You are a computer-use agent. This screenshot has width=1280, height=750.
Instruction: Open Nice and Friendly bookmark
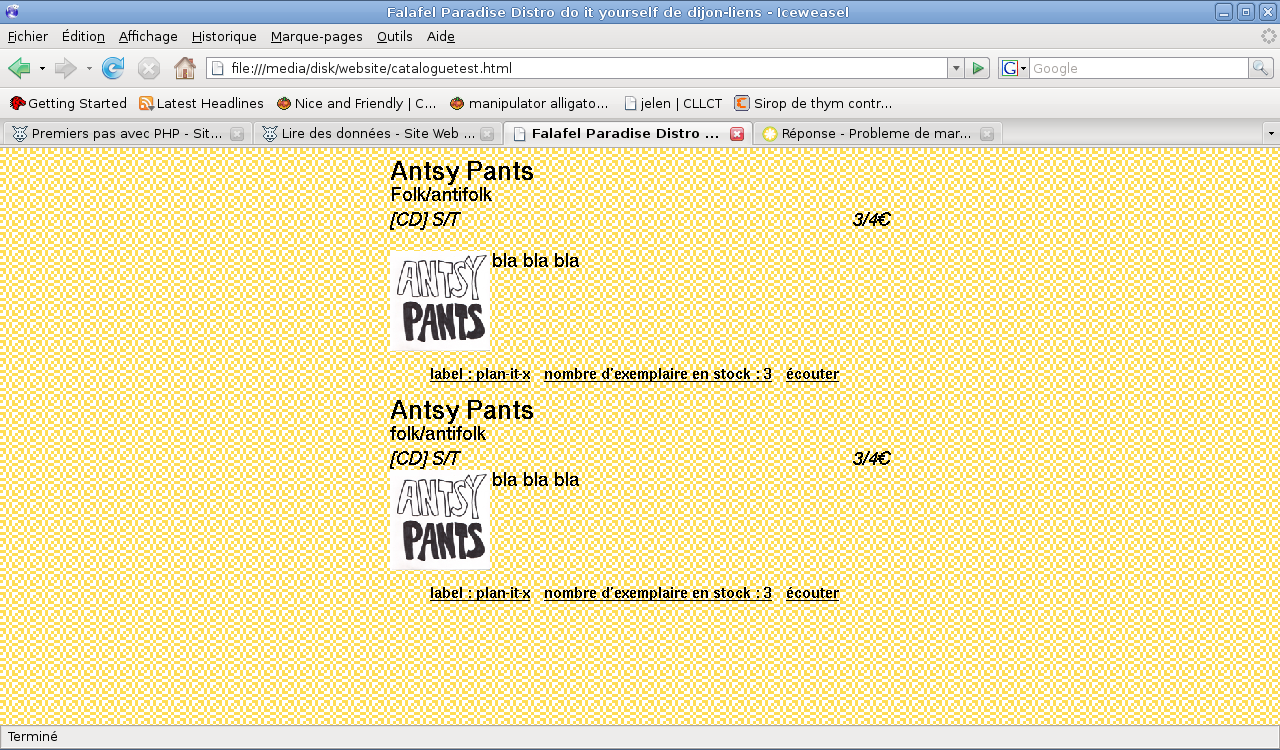point(356,103)
